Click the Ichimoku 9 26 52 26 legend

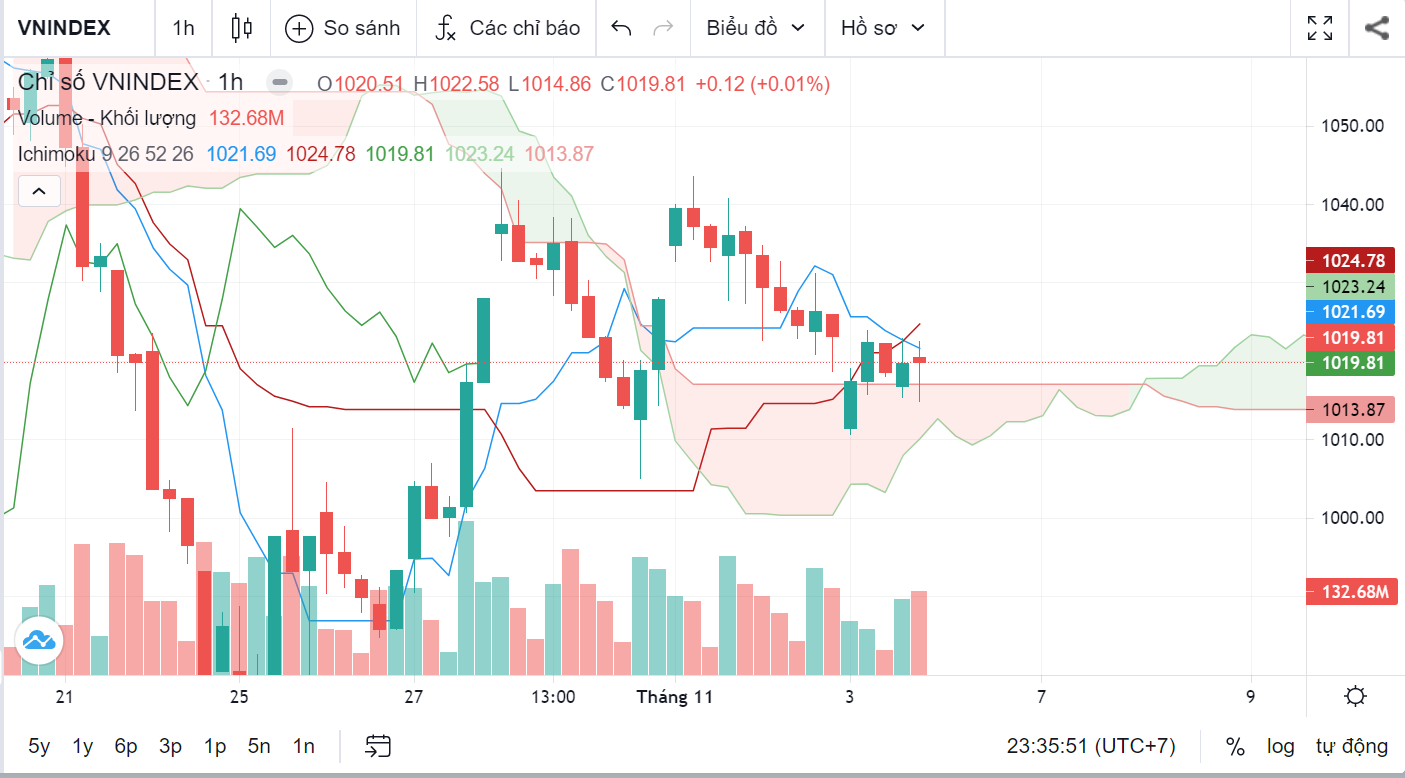point(105,154)
